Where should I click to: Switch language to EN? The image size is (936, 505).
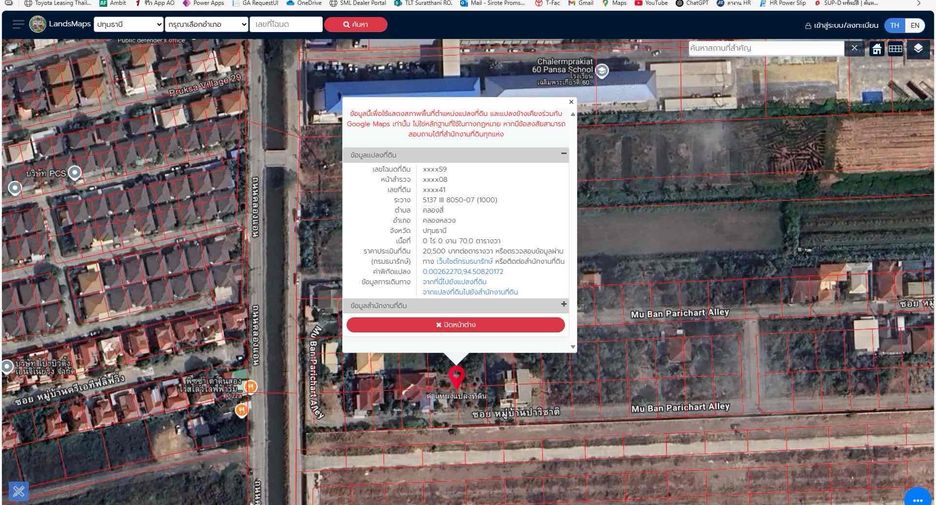click(915, 25)
